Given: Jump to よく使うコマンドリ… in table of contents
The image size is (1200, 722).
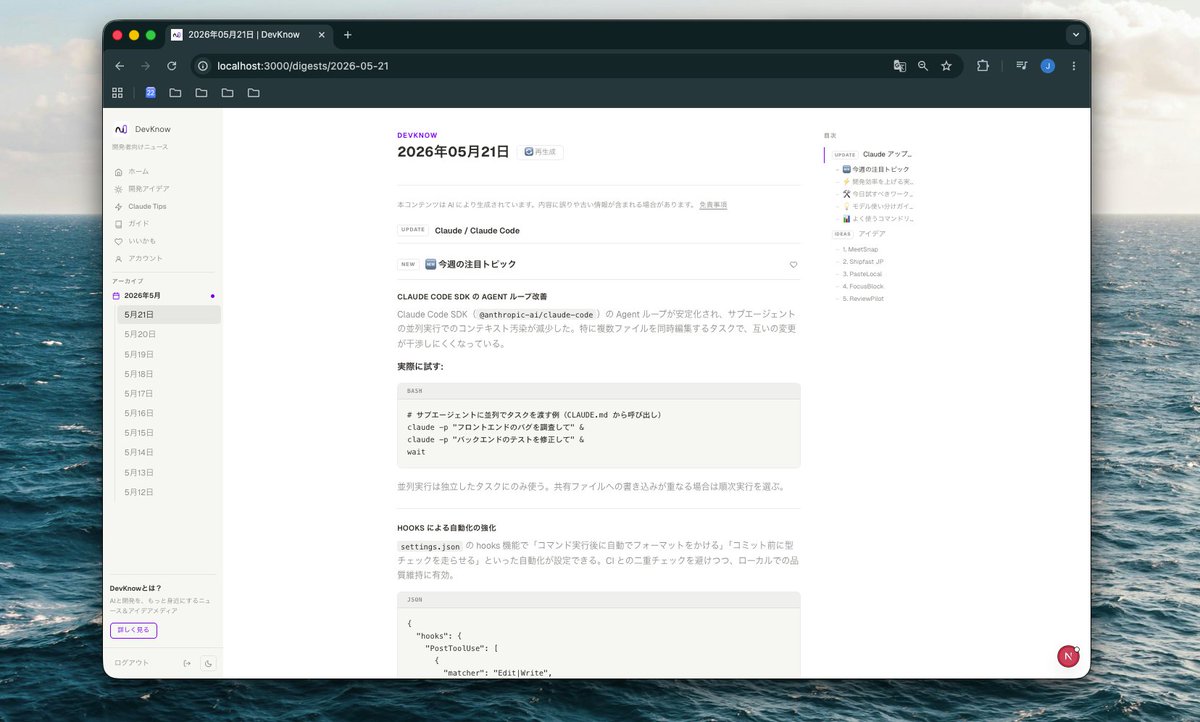Looking at the screenshot, I should coord(878,218).
